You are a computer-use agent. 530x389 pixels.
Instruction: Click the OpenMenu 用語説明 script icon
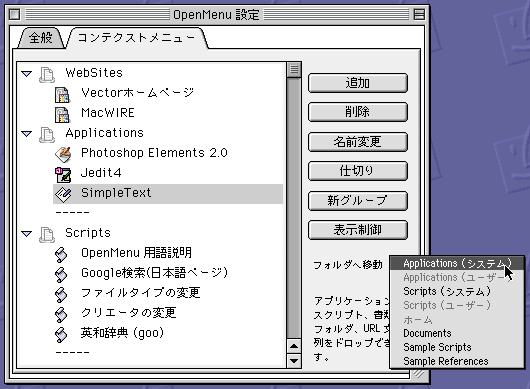tap(61, 254)
